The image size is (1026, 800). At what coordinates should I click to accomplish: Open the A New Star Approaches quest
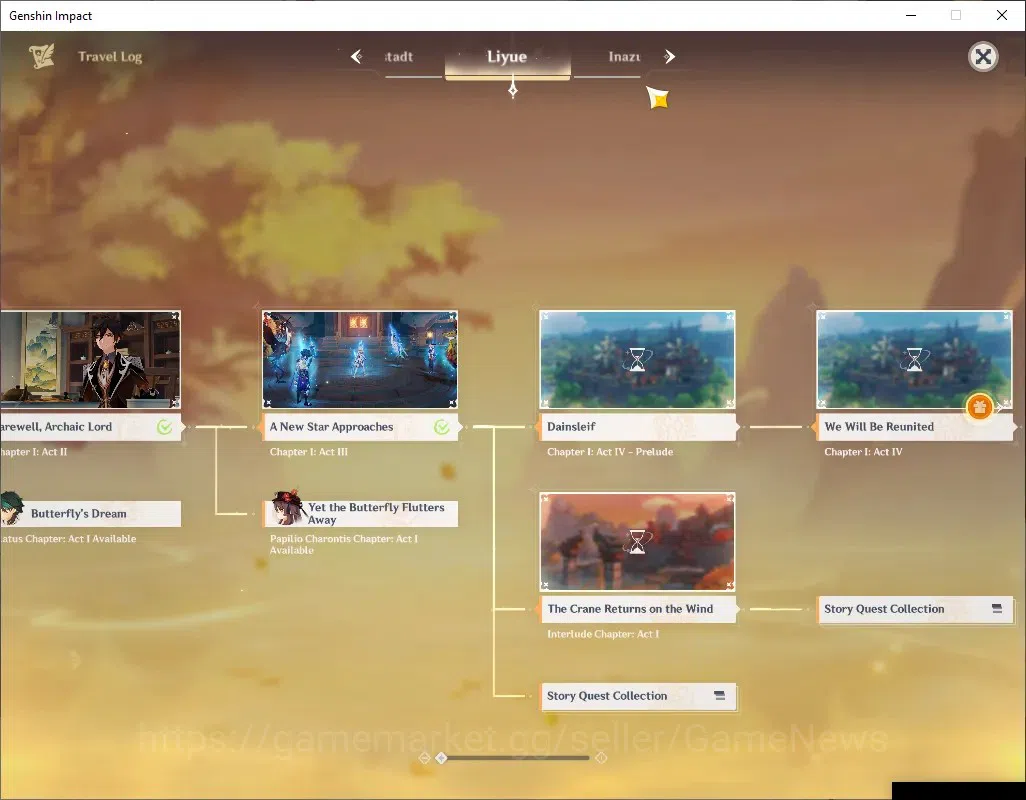pos(362,427)
